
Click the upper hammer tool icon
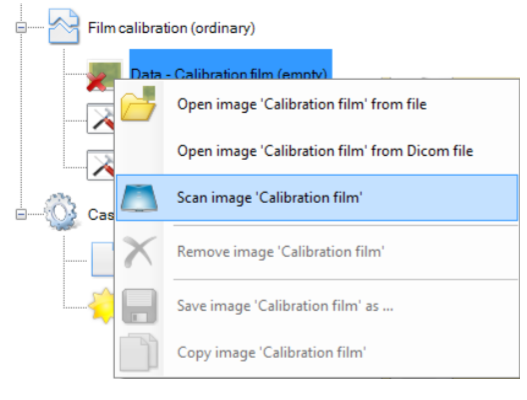click(x=100, y=119)
